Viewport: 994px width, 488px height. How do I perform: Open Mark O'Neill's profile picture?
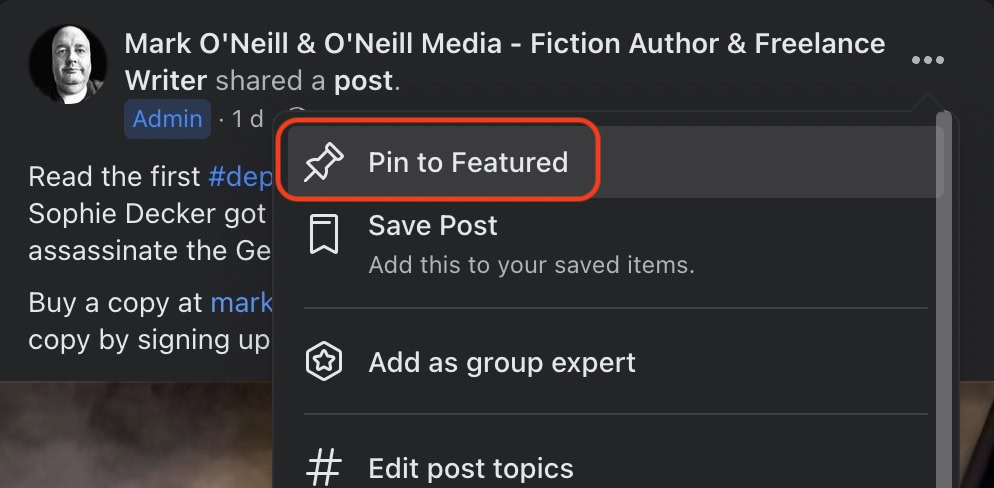(68, 63)
